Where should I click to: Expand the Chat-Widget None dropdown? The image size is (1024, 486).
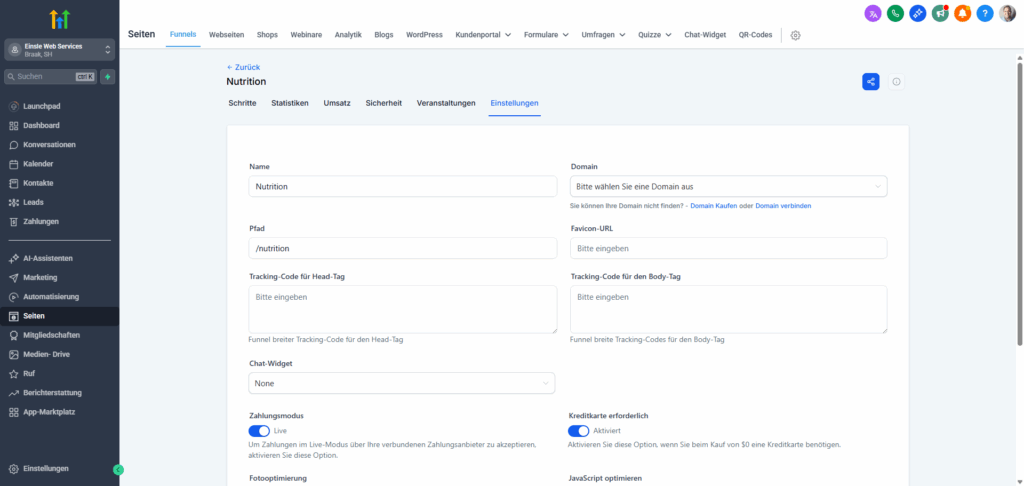(x=402, y=383)
